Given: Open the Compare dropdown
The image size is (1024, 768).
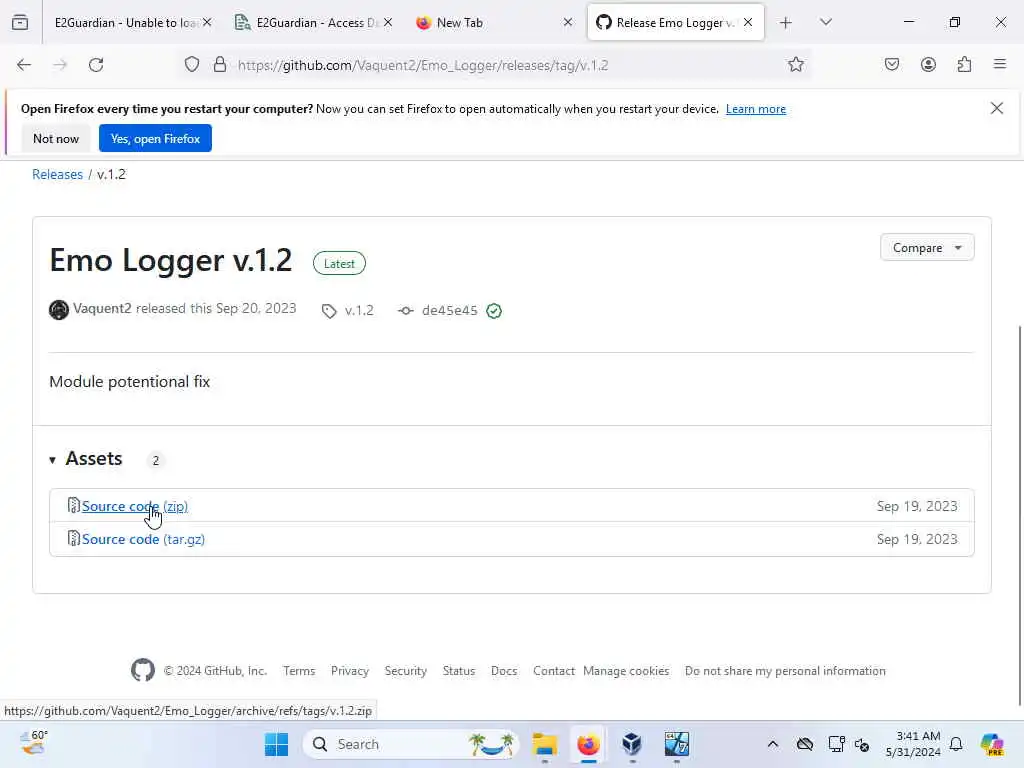Looking at the screenshot, I should point(927,248).
